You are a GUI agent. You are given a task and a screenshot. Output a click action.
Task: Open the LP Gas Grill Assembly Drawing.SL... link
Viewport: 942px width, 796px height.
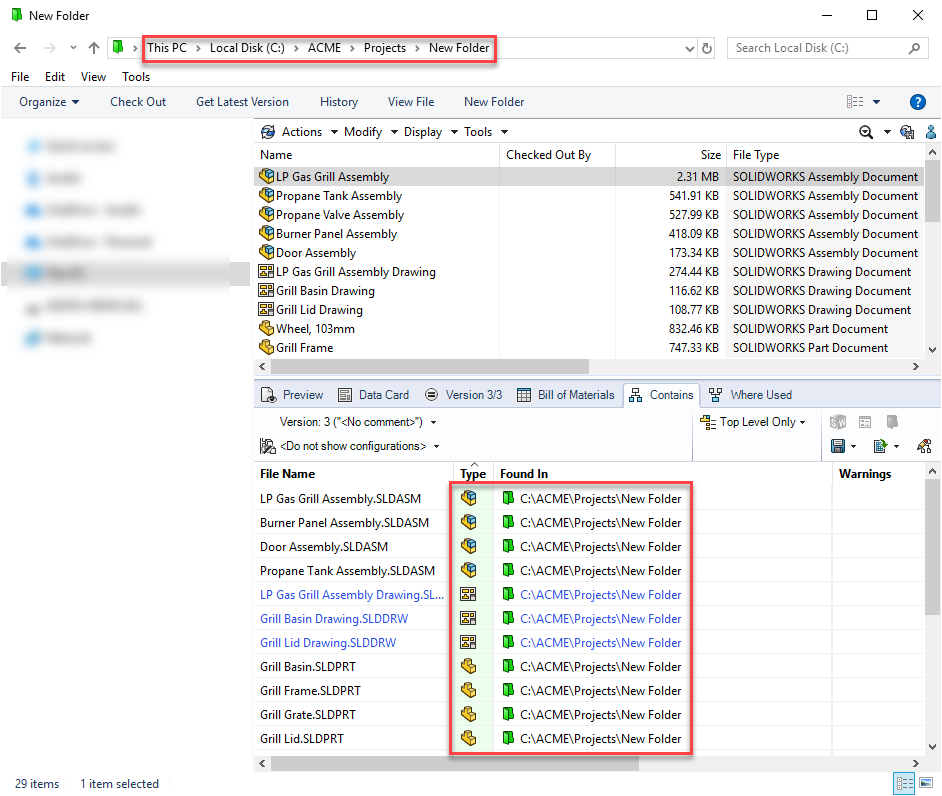[x=352, y=595]
